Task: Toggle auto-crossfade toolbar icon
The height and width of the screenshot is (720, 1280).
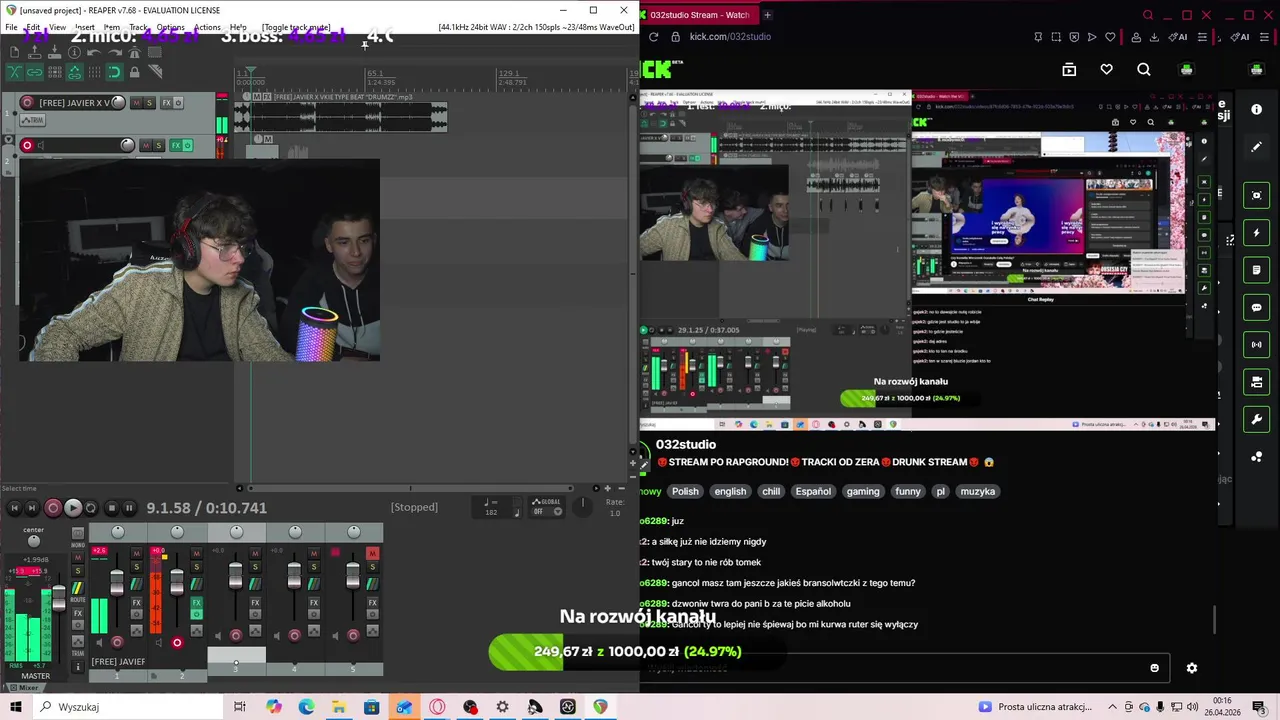Action: pos(15,72)
